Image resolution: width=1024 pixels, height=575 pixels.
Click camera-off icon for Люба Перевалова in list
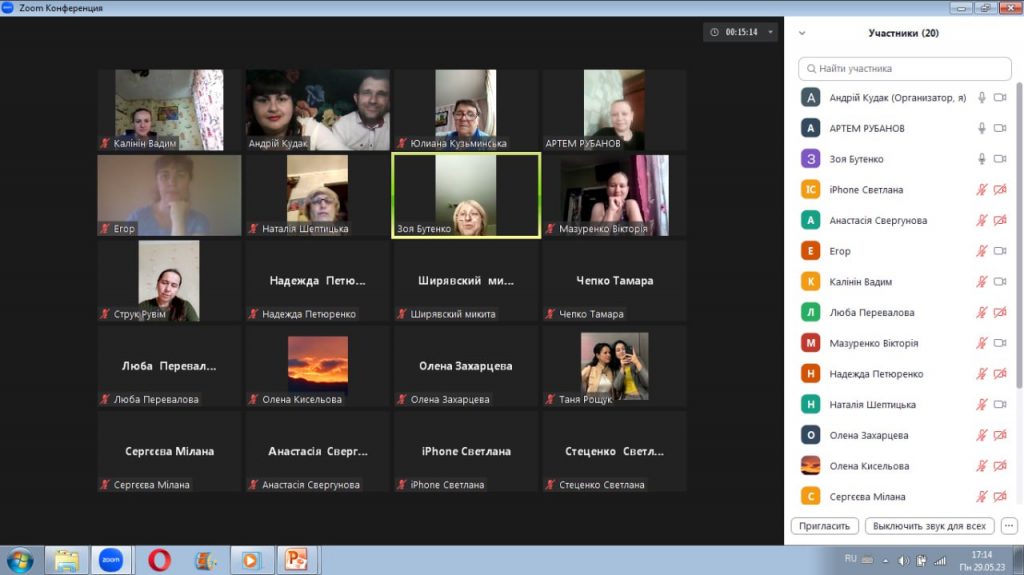point(1000,312)
